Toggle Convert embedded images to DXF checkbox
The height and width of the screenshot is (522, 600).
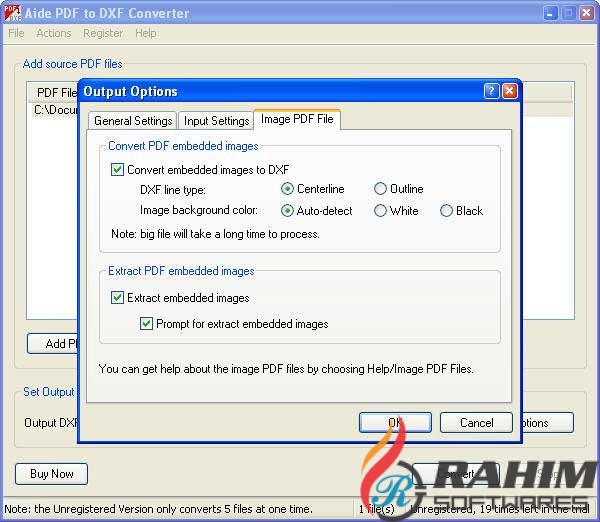click(x=117, y=170)
